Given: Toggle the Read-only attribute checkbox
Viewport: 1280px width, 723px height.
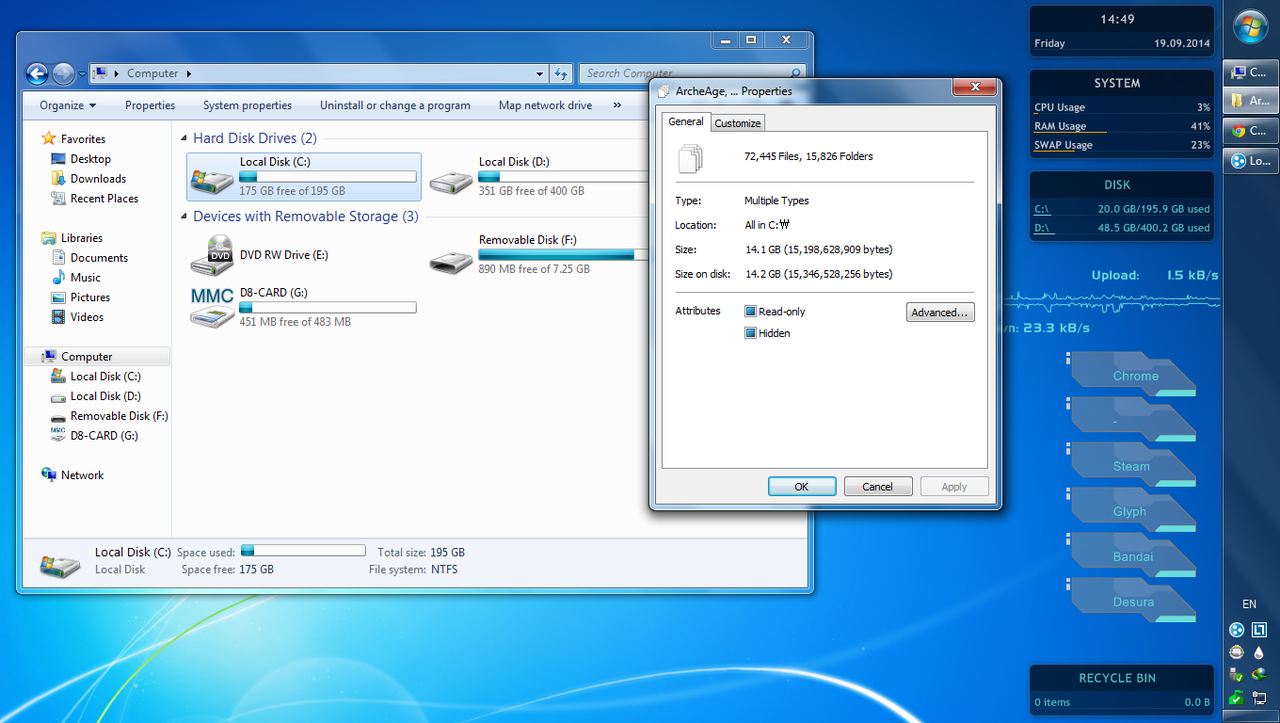Looking at the screenshot, I should coord(750,312).
